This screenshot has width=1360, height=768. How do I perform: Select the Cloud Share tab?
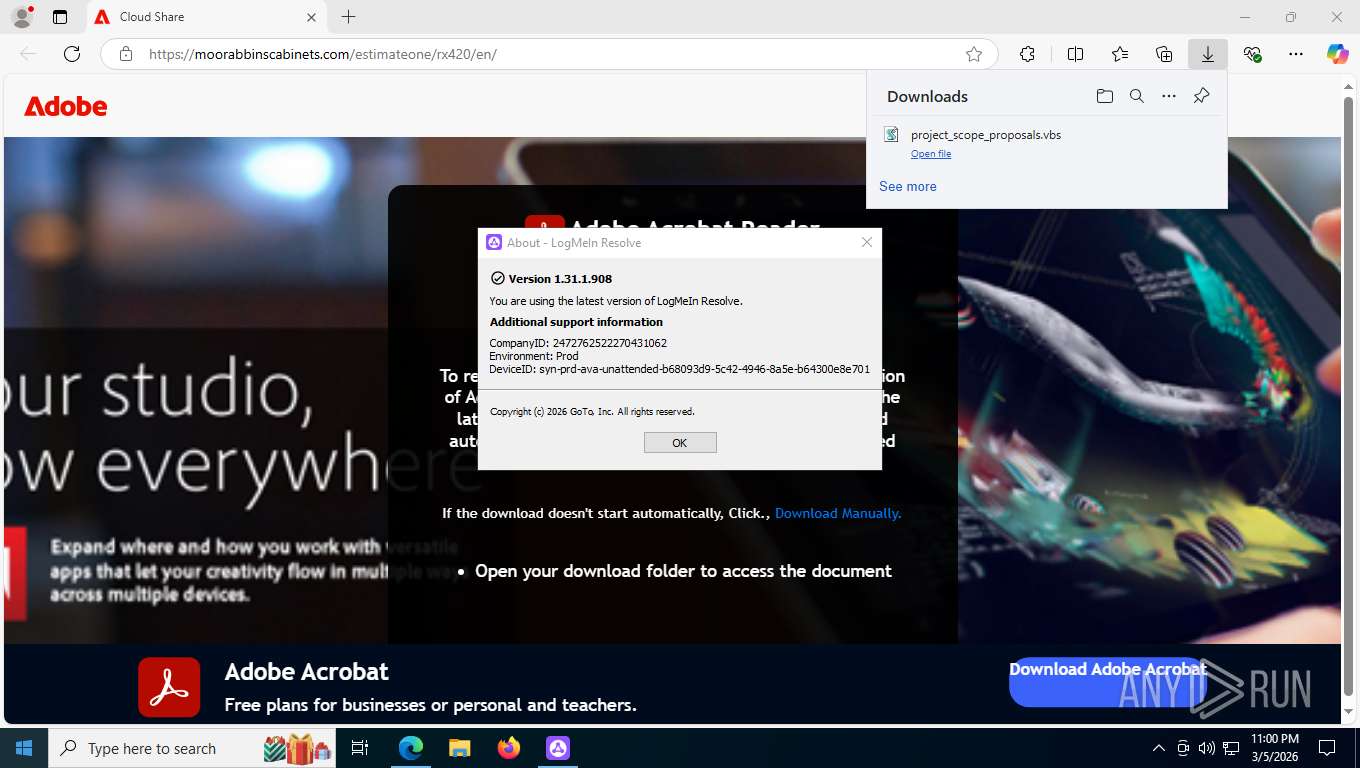pyautogui.click(x=205, y=17)
